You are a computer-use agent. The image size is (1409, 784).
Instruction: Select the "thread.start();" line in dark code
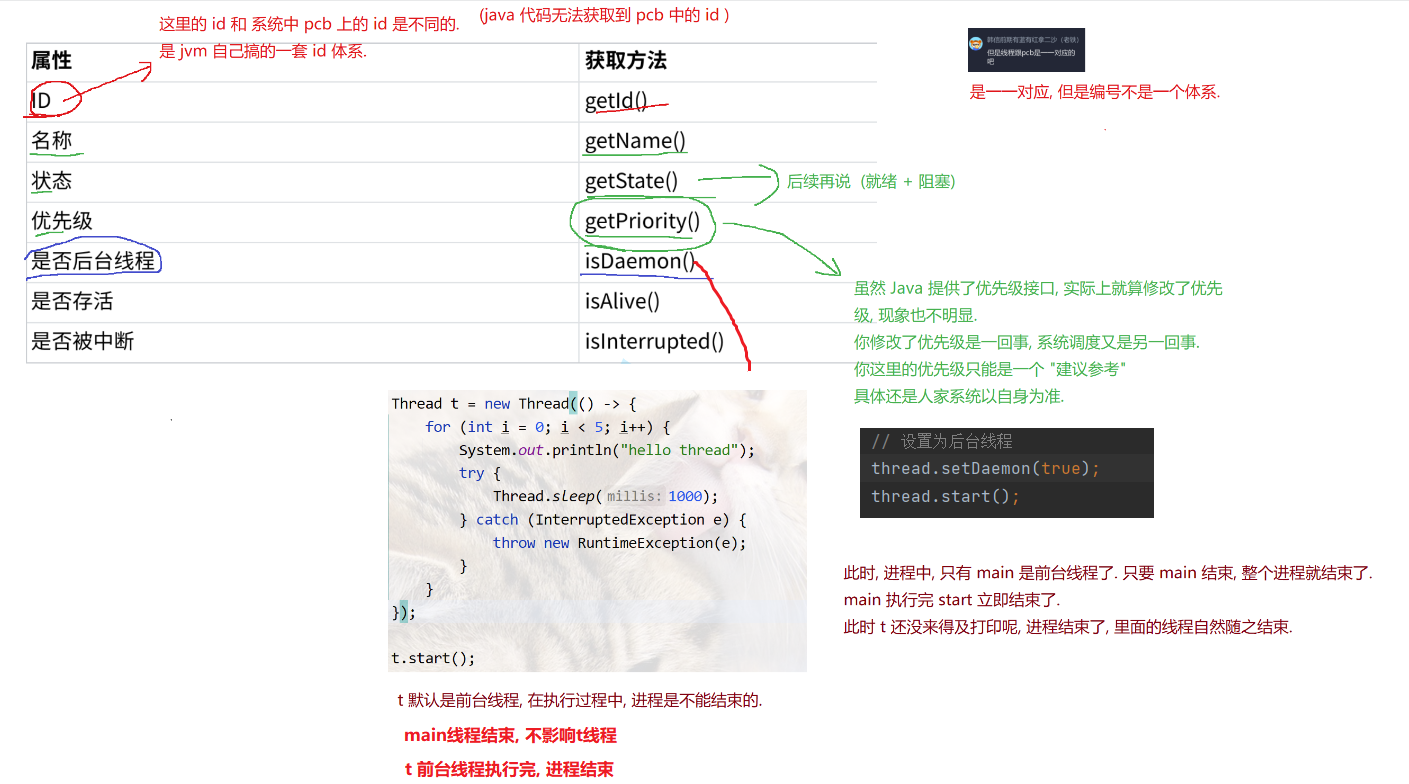(945, 497)
